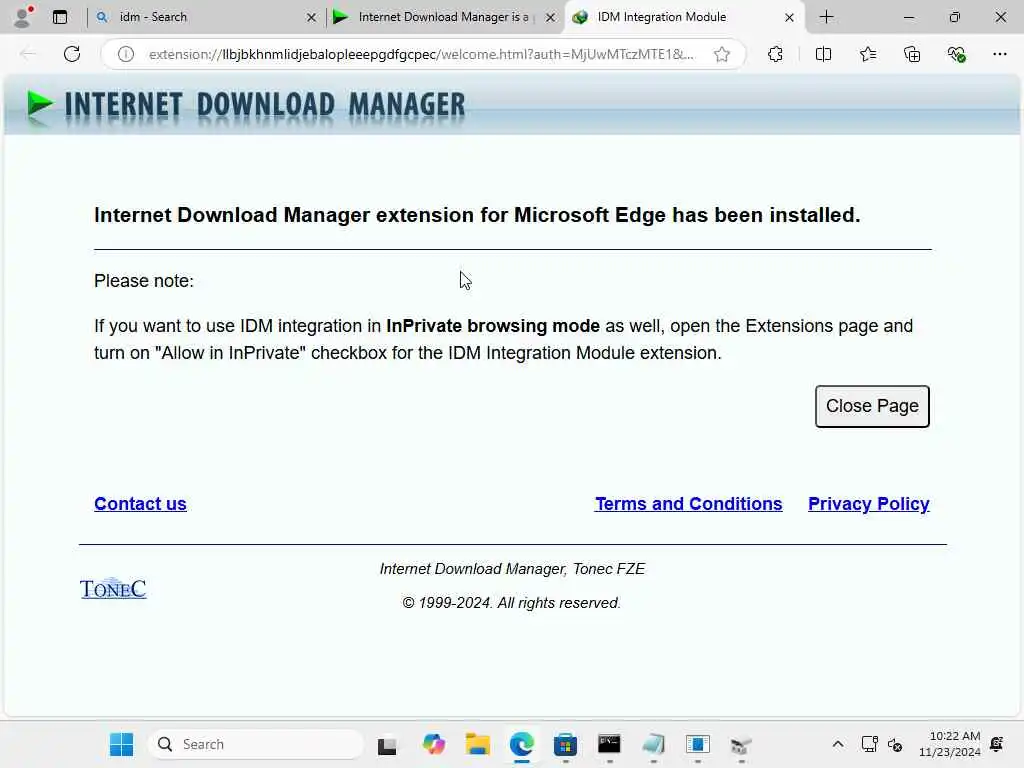The height and width of the screenshot is (768, 1024).
Task: Open Microsoft Store from taskbar
Action: click(566, 744)
